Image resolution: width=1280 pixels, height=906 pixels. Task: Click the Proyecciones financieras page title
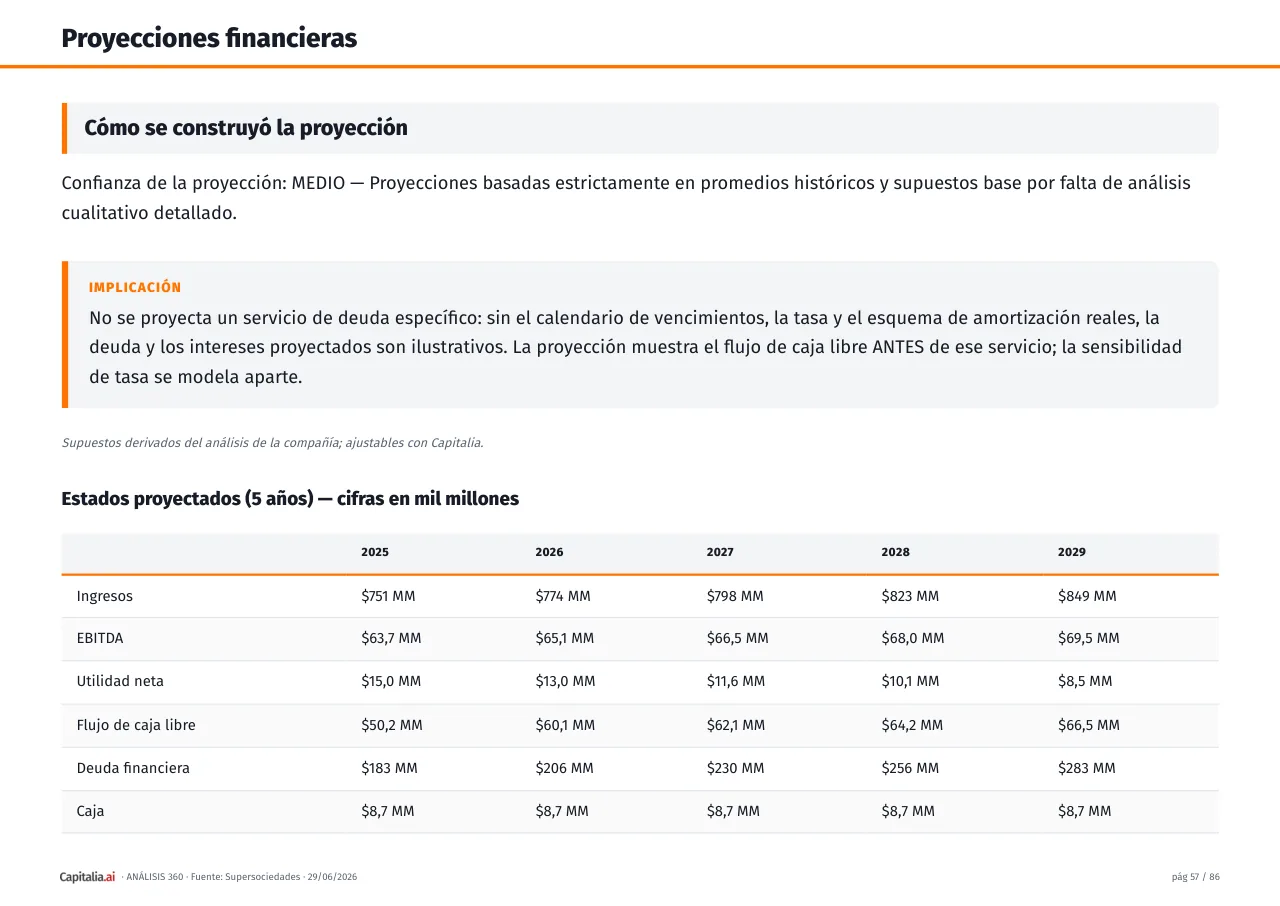(209, 38)
